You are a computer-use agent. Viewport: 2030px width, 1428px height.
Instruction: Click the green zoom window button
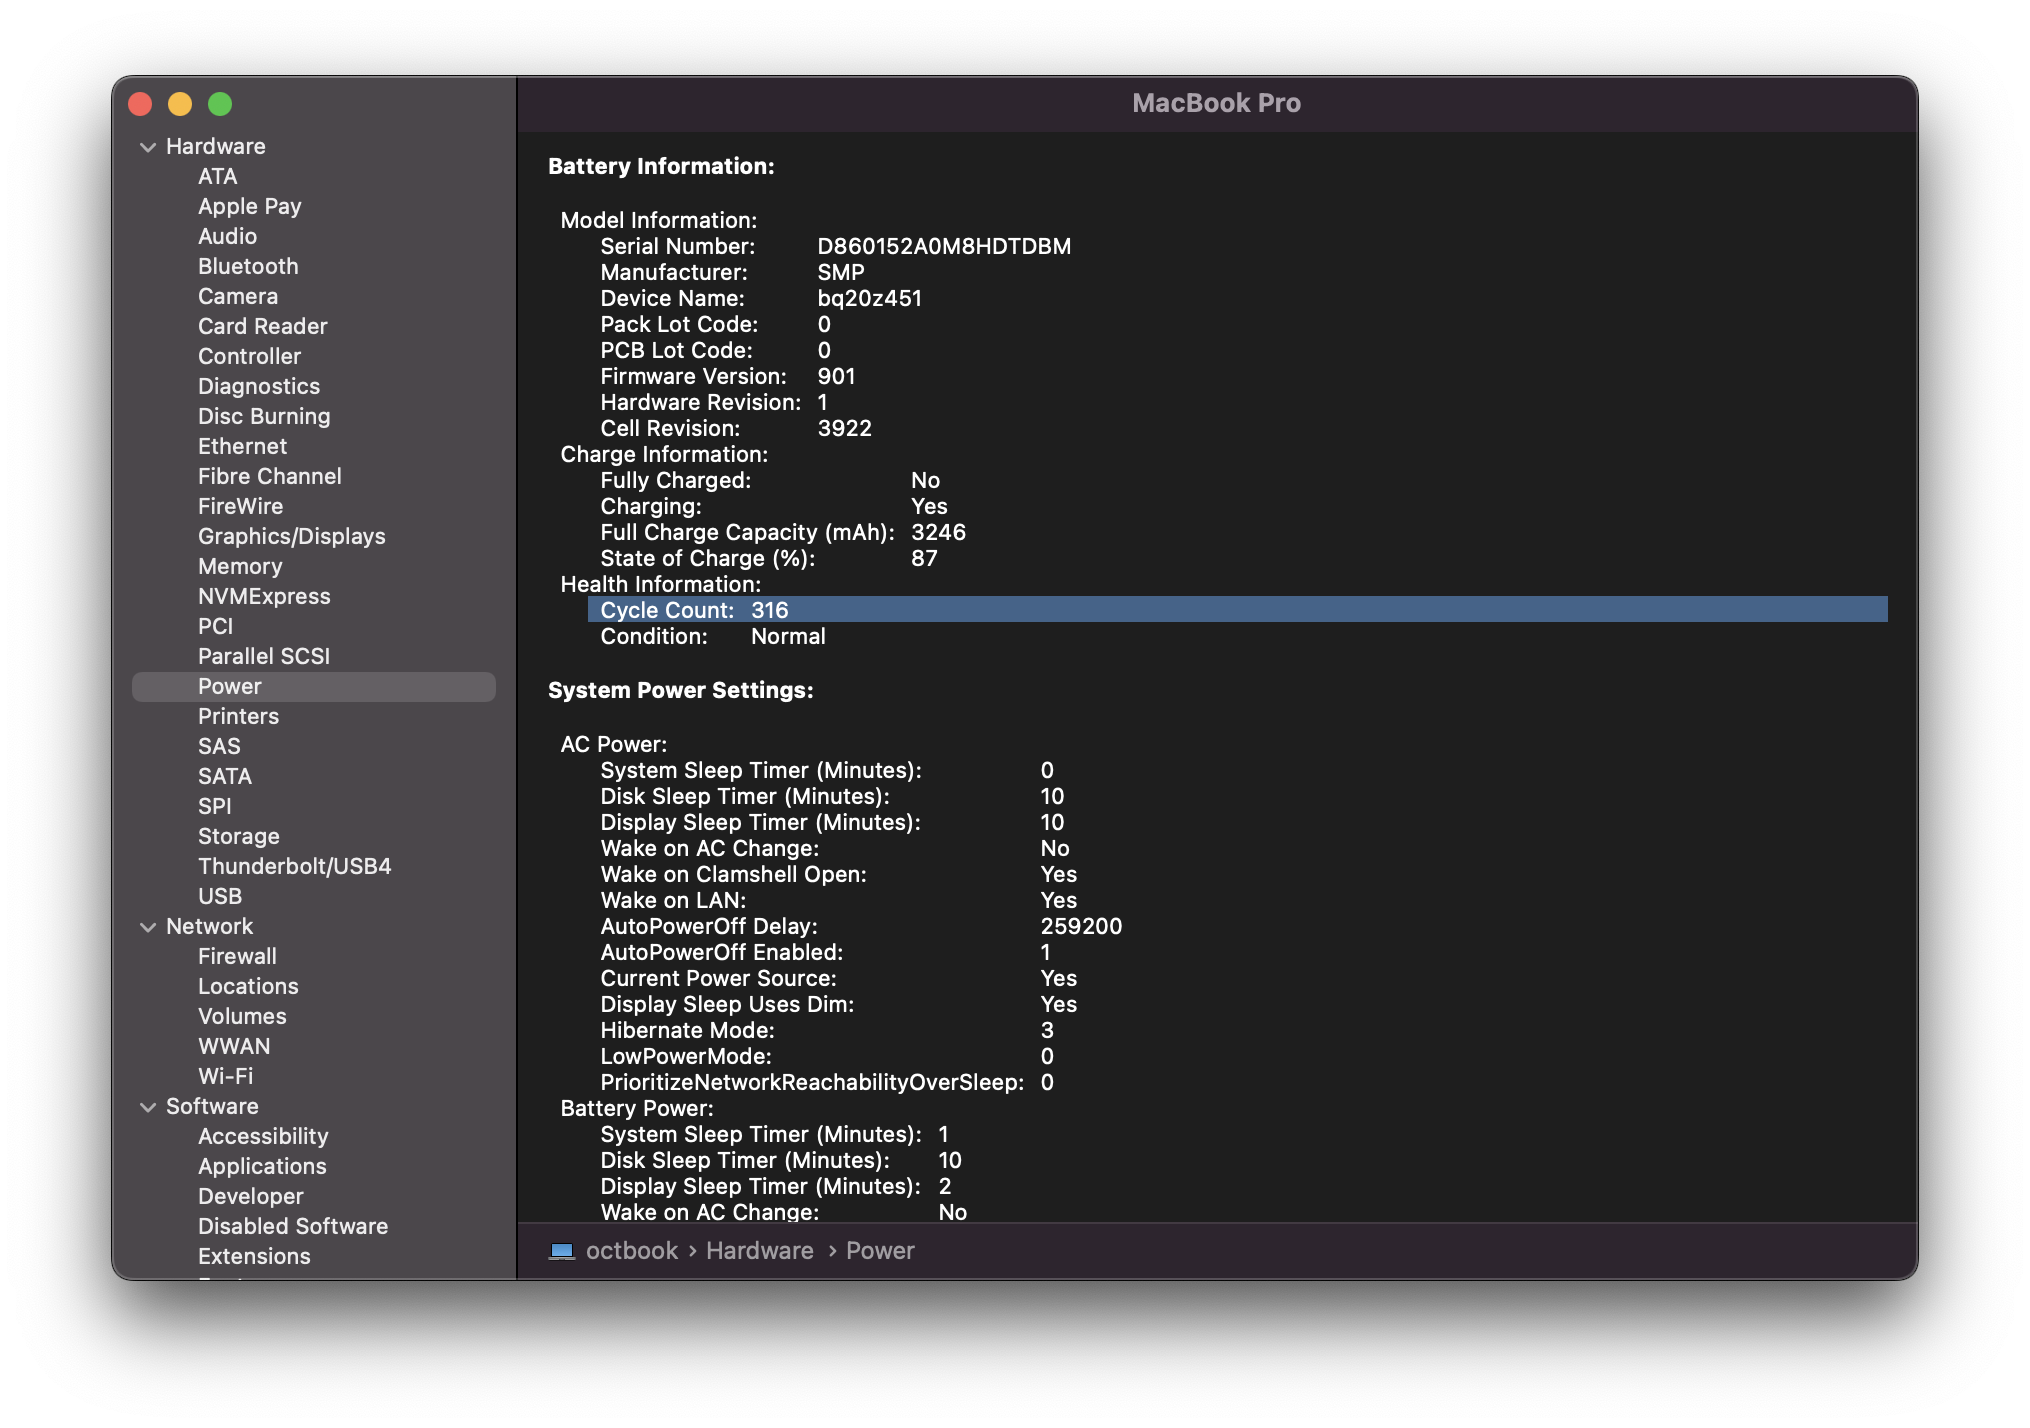(220, 104)
